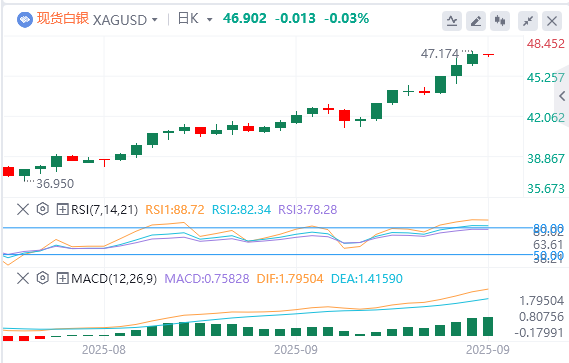The image size is (569, 363).
Task: Click the tallest rightmost MACD histogram bar
Action: coord(488,326)
